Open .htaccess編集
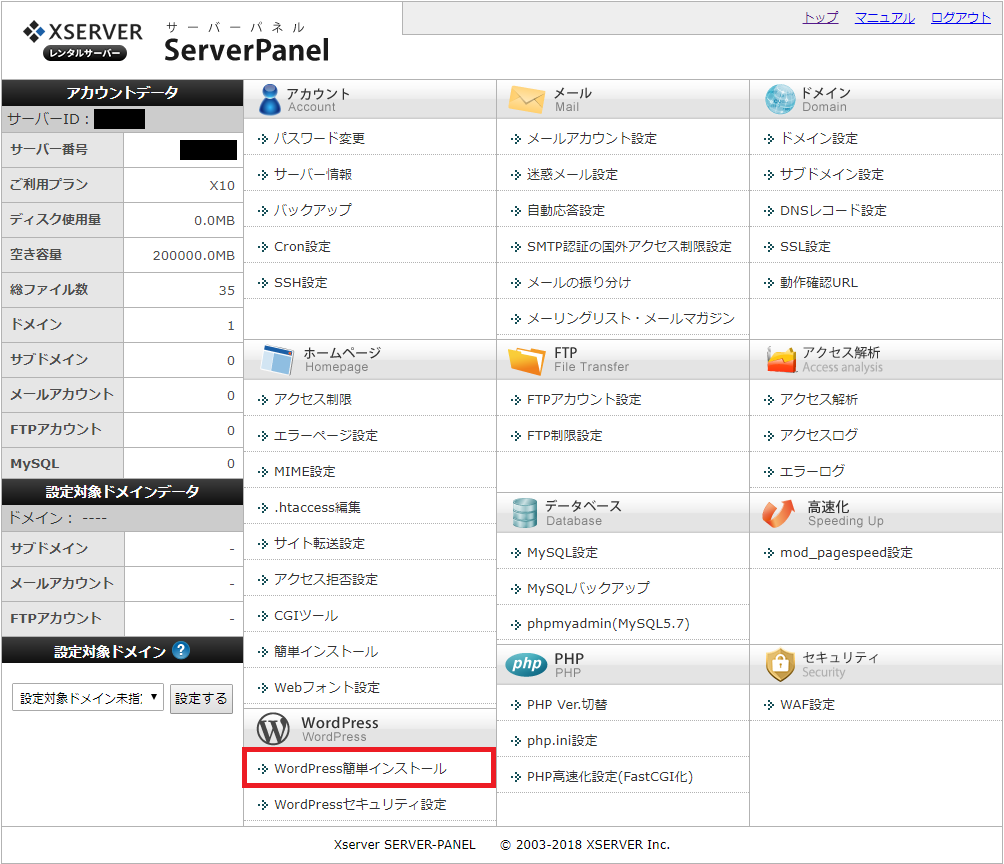1004x864 pixels. pyautogui.click(x=317, y=507)
